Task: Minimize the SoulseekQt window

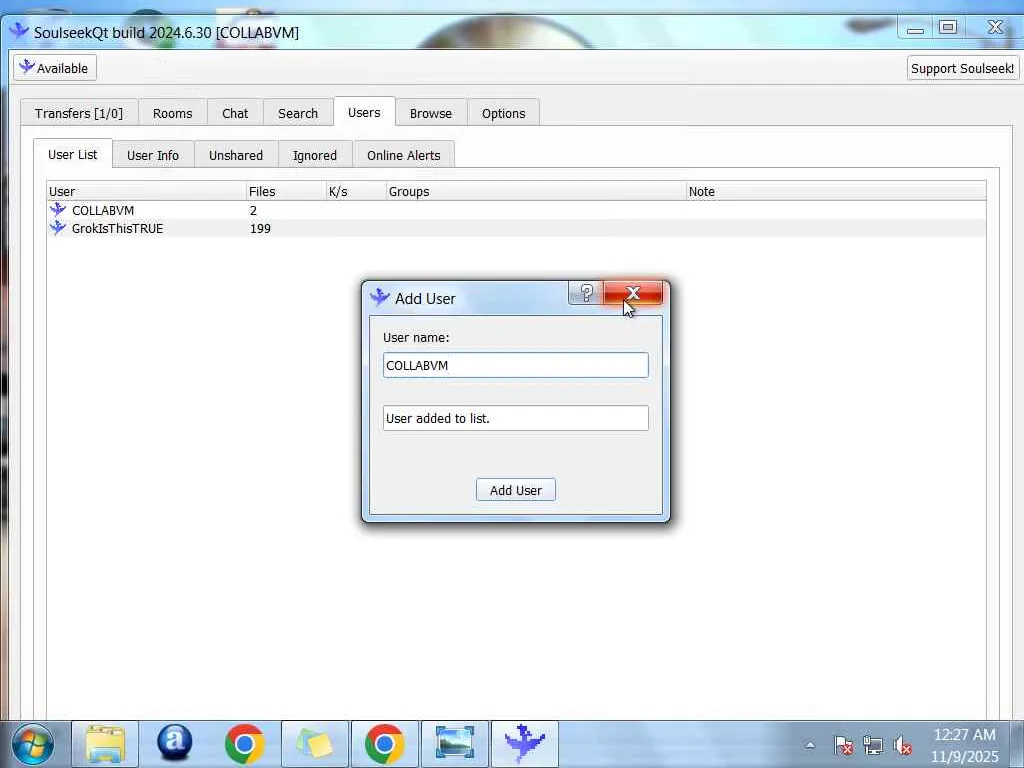Action: tap(915, 28)
